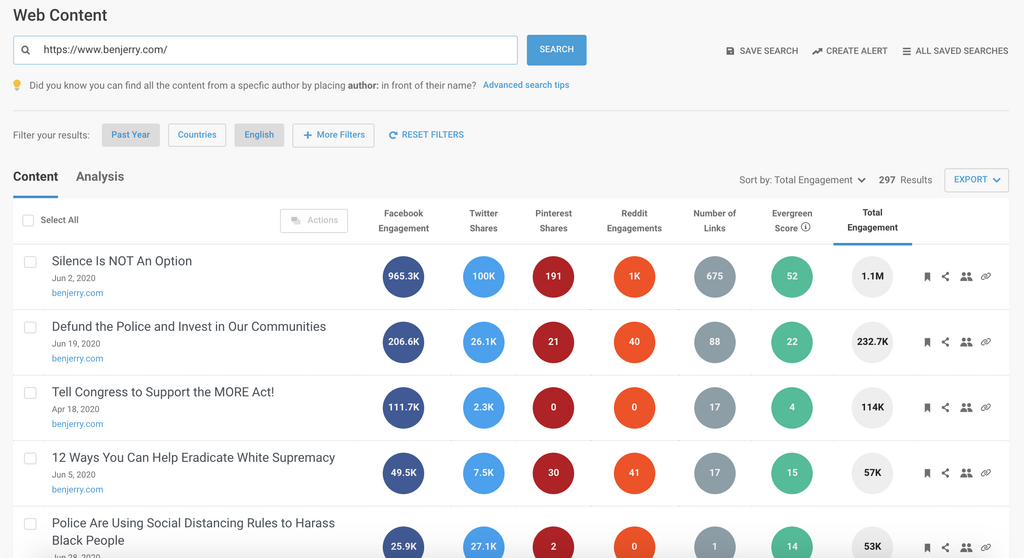View sharers icon for 'Tell Congress' row

pos(966,408)
